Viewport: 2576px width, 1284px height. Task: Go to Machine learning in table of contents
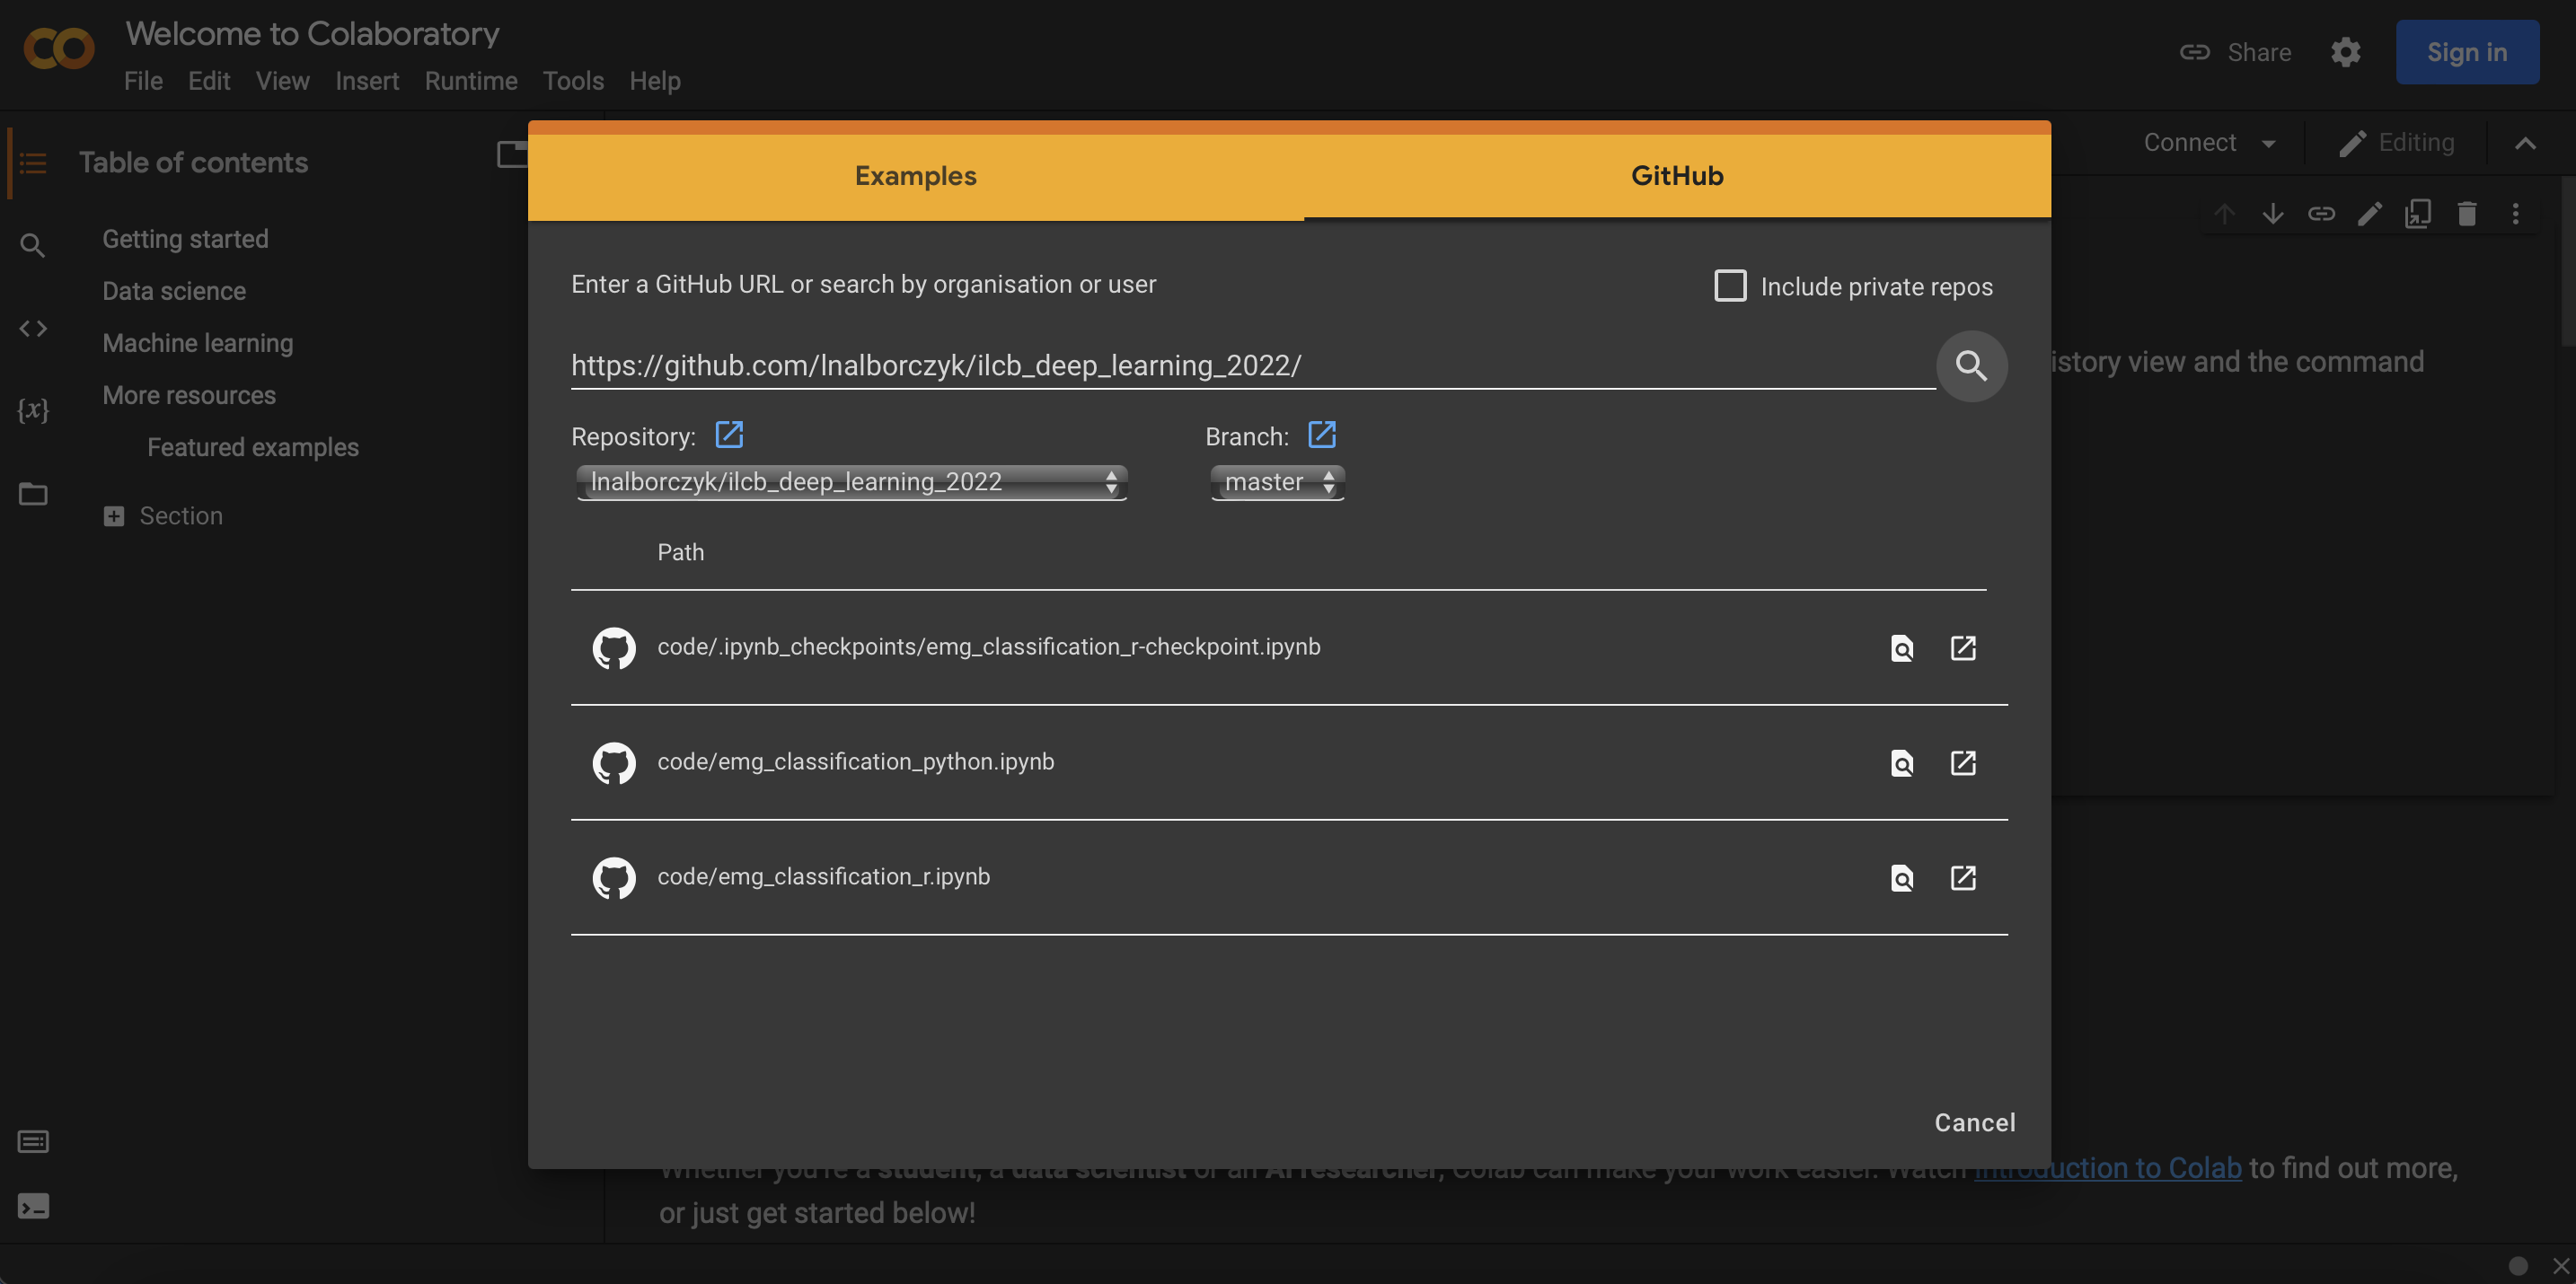[198, 343]
